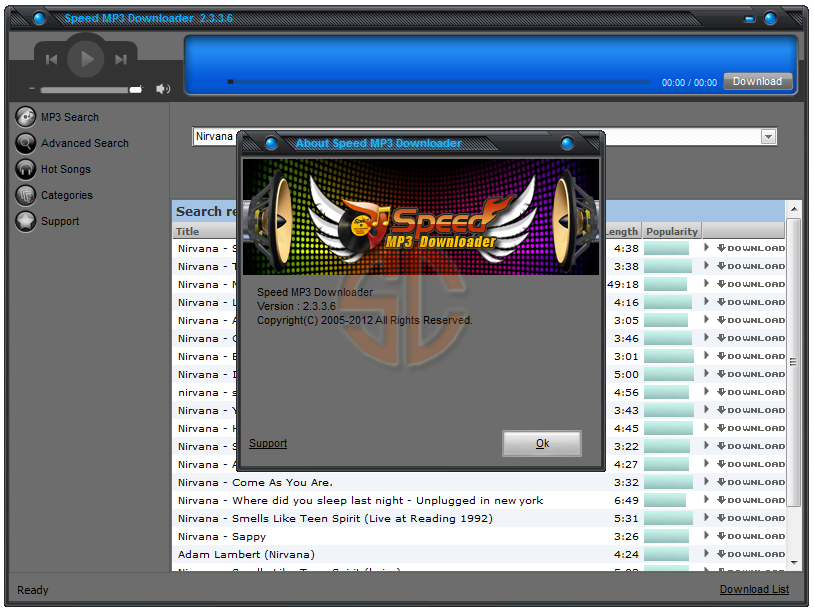814x613 pixels.
Task: Preview Where did you sleep last night
Action: pyautogui.click(x=706, y=499)
